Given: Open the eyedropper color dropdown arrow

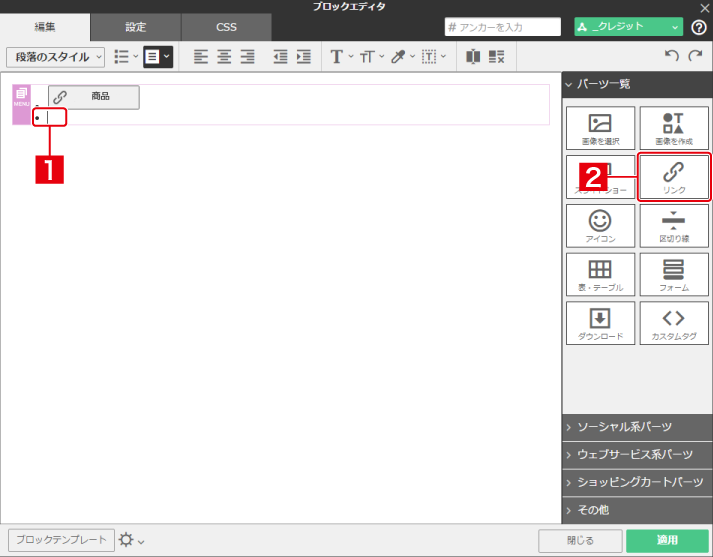Looking at the screenshot, I should (x=412, y=57).
